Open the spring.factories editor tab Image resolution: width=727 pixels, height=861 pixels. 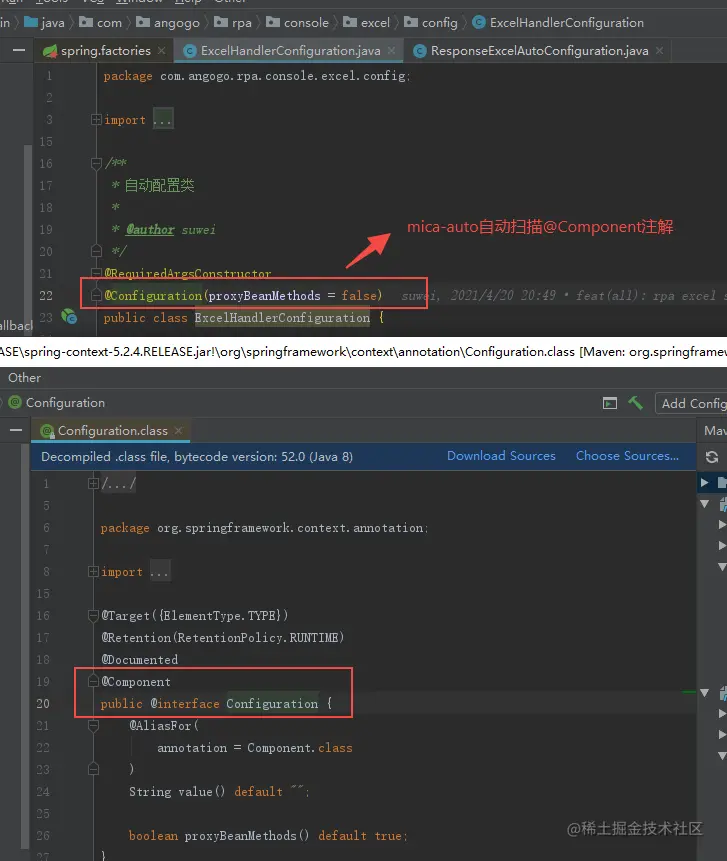click(104, 51)
